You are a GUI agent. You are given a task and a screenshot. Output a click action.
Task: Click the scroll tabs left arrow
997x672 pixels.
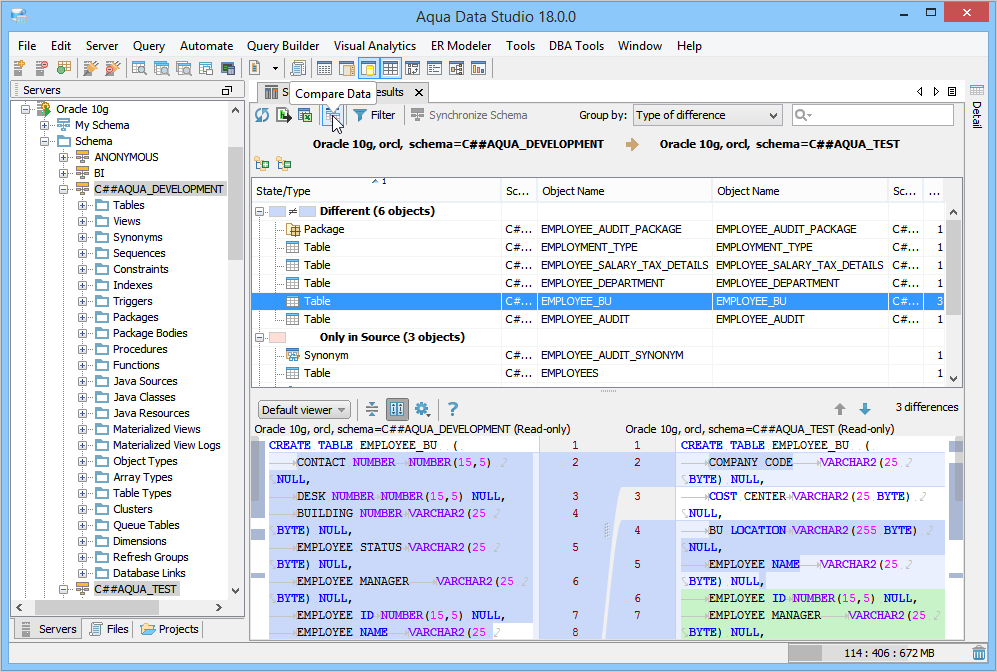click(x=919, y=92)
